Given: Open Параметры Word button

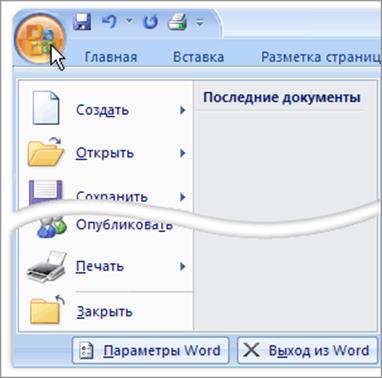Looking at the screenshot, I should 151,350.
